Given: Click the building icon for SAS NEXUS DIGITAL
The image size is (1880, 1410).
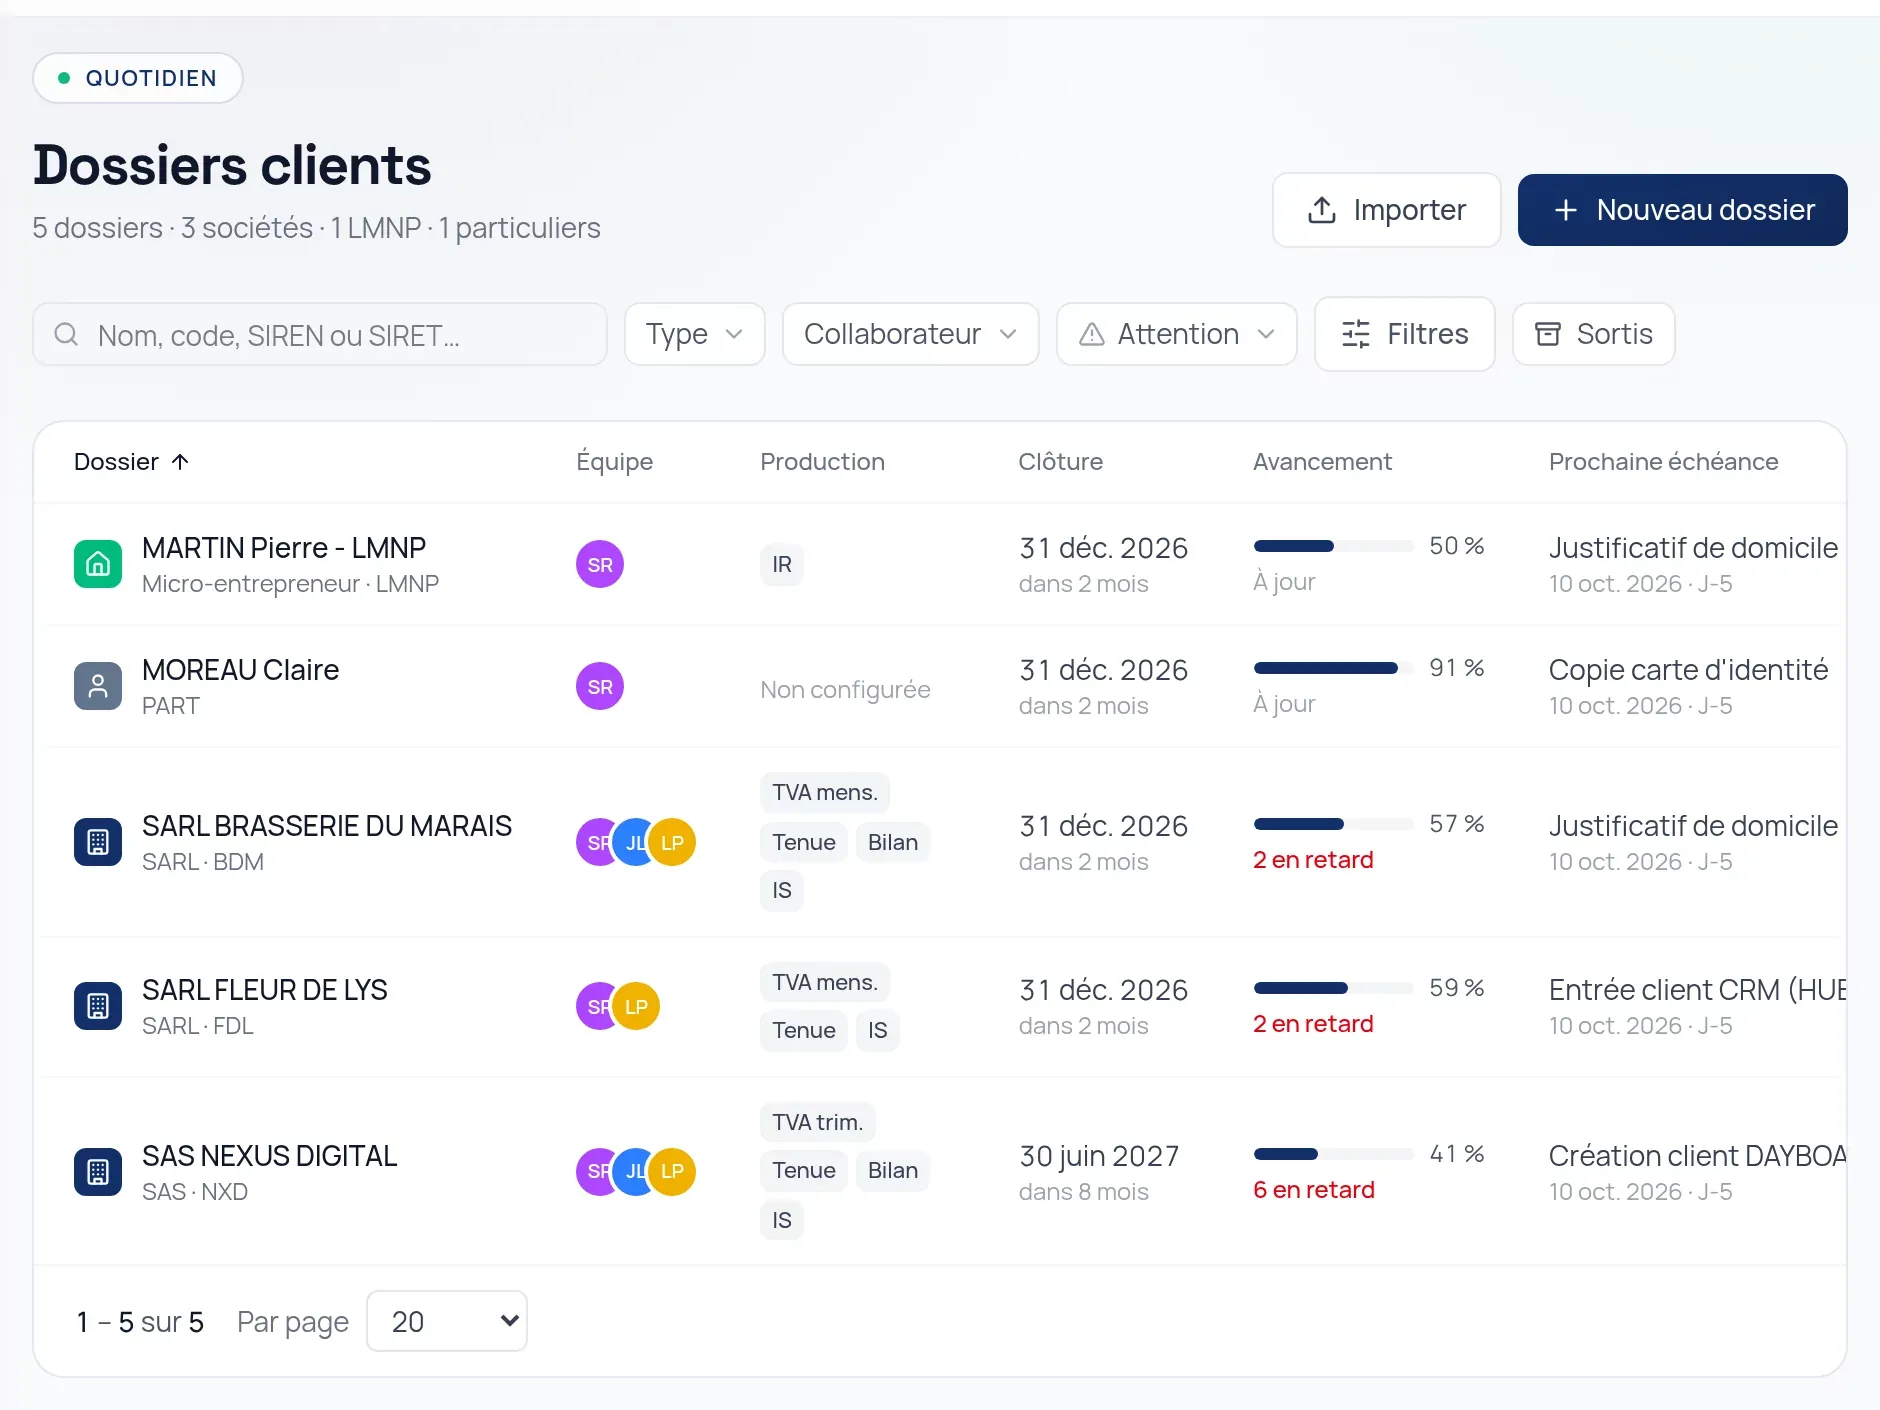Looking at the screenshot, I should coord(98,1172).
